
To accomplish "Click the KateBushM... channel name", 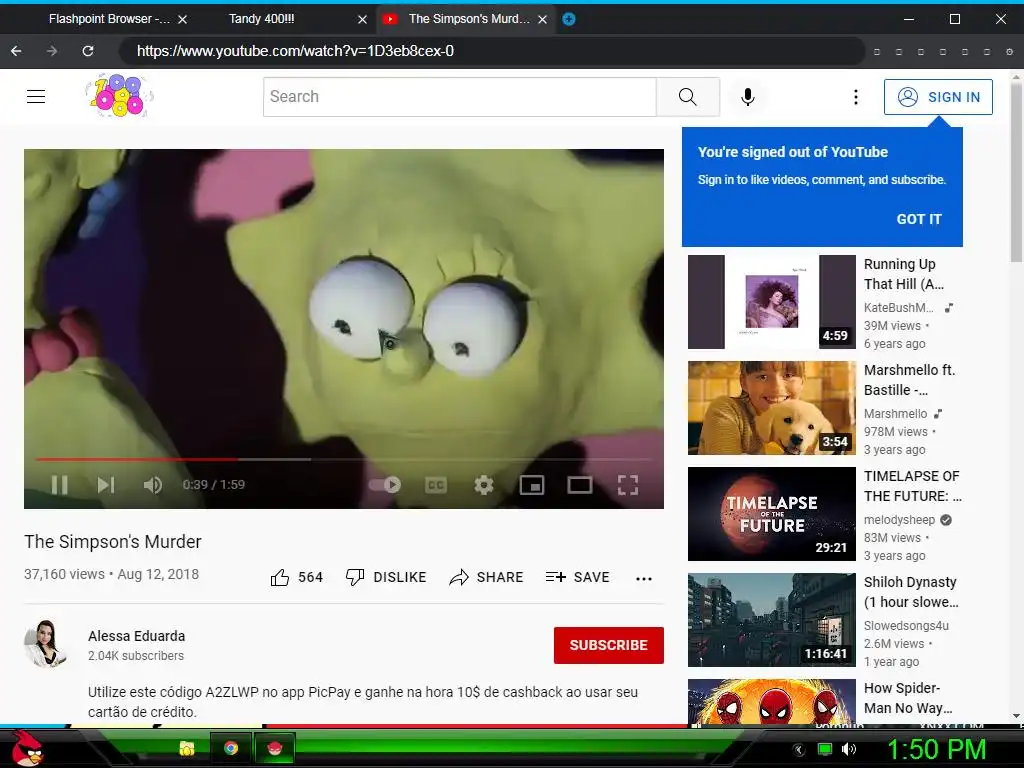I will [x=899, y=308].
